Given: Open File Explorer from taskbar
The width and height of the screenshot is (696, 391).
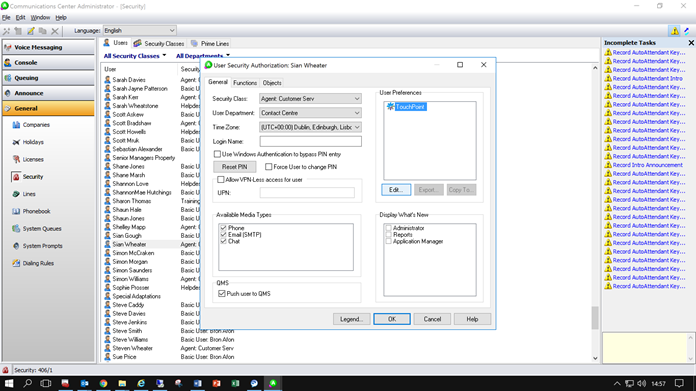Looking at the screenshot, I should 122,383.
